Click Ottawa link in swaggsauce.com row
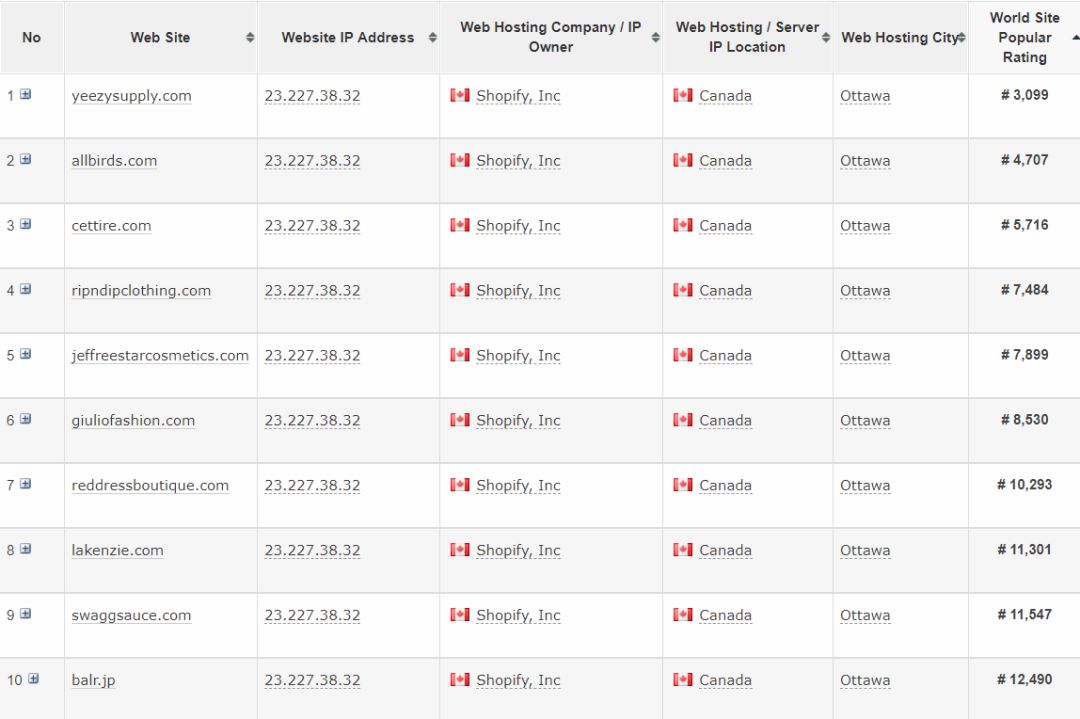The image size is (1080, 719). click(865, 615)
